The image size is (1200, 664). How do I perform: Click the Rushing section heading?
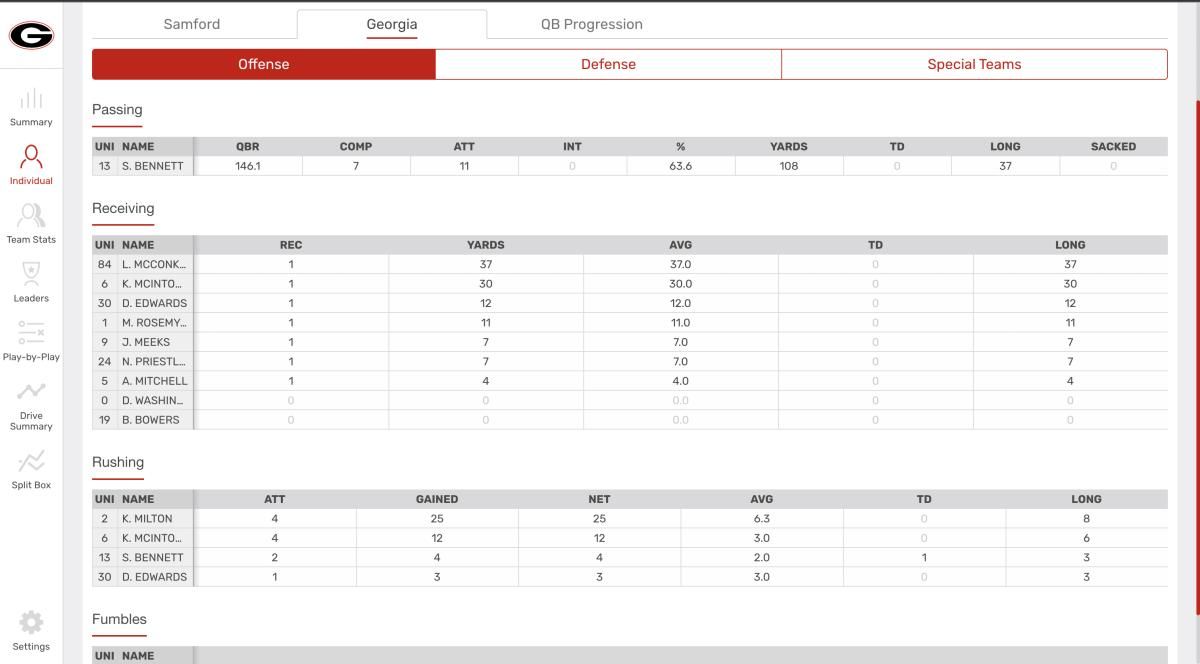(x=118, y=462)
